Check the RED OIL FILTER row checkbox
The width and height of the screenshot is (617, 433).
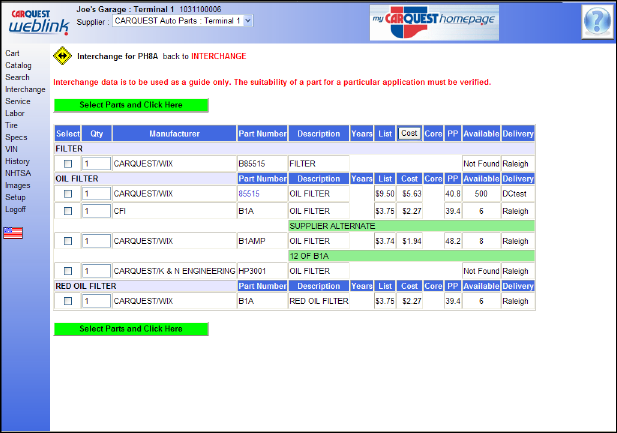click(68, 301)
